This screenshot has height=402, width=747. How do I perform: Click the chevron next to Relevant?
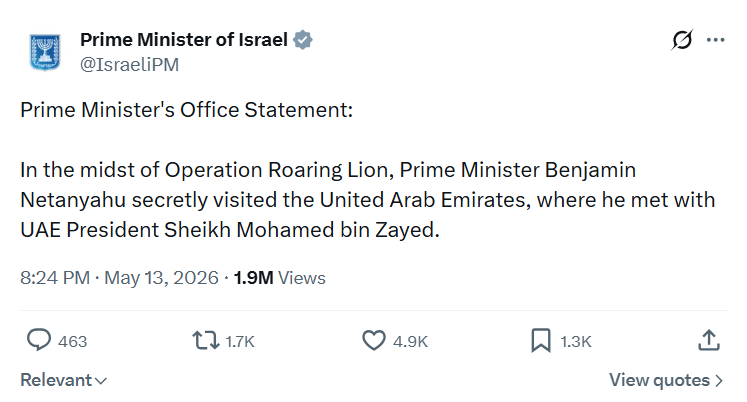[x=101, y=381]
